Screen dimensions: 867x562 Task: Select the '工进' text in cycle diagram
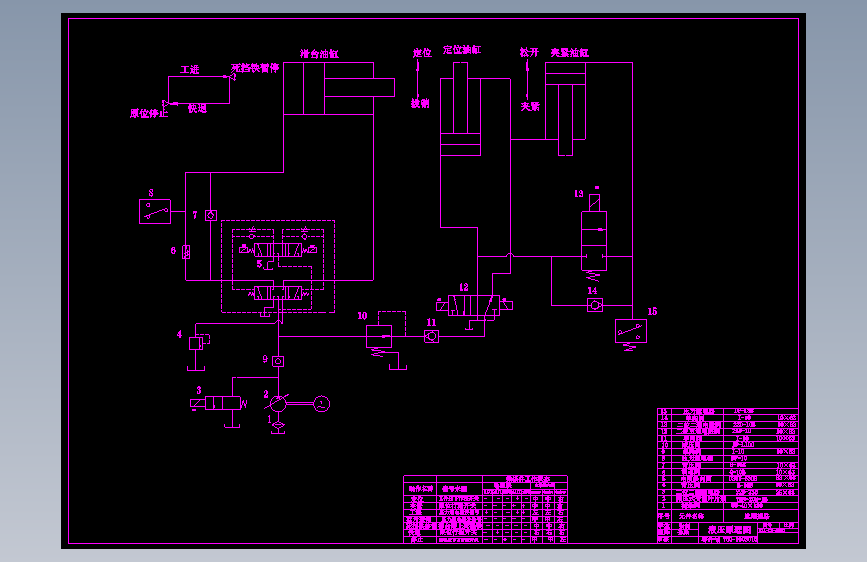pyautogui.click(x=189, y=70)
